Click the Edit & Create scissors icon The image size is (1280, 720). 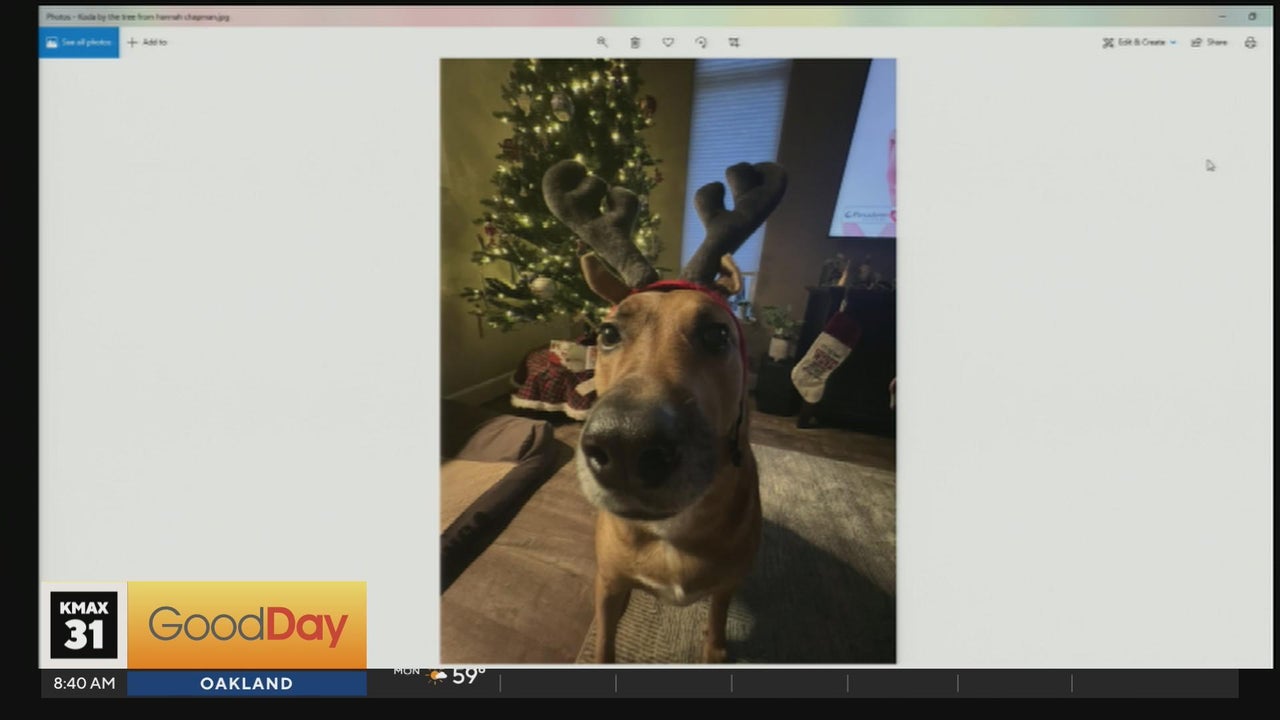1108,42
